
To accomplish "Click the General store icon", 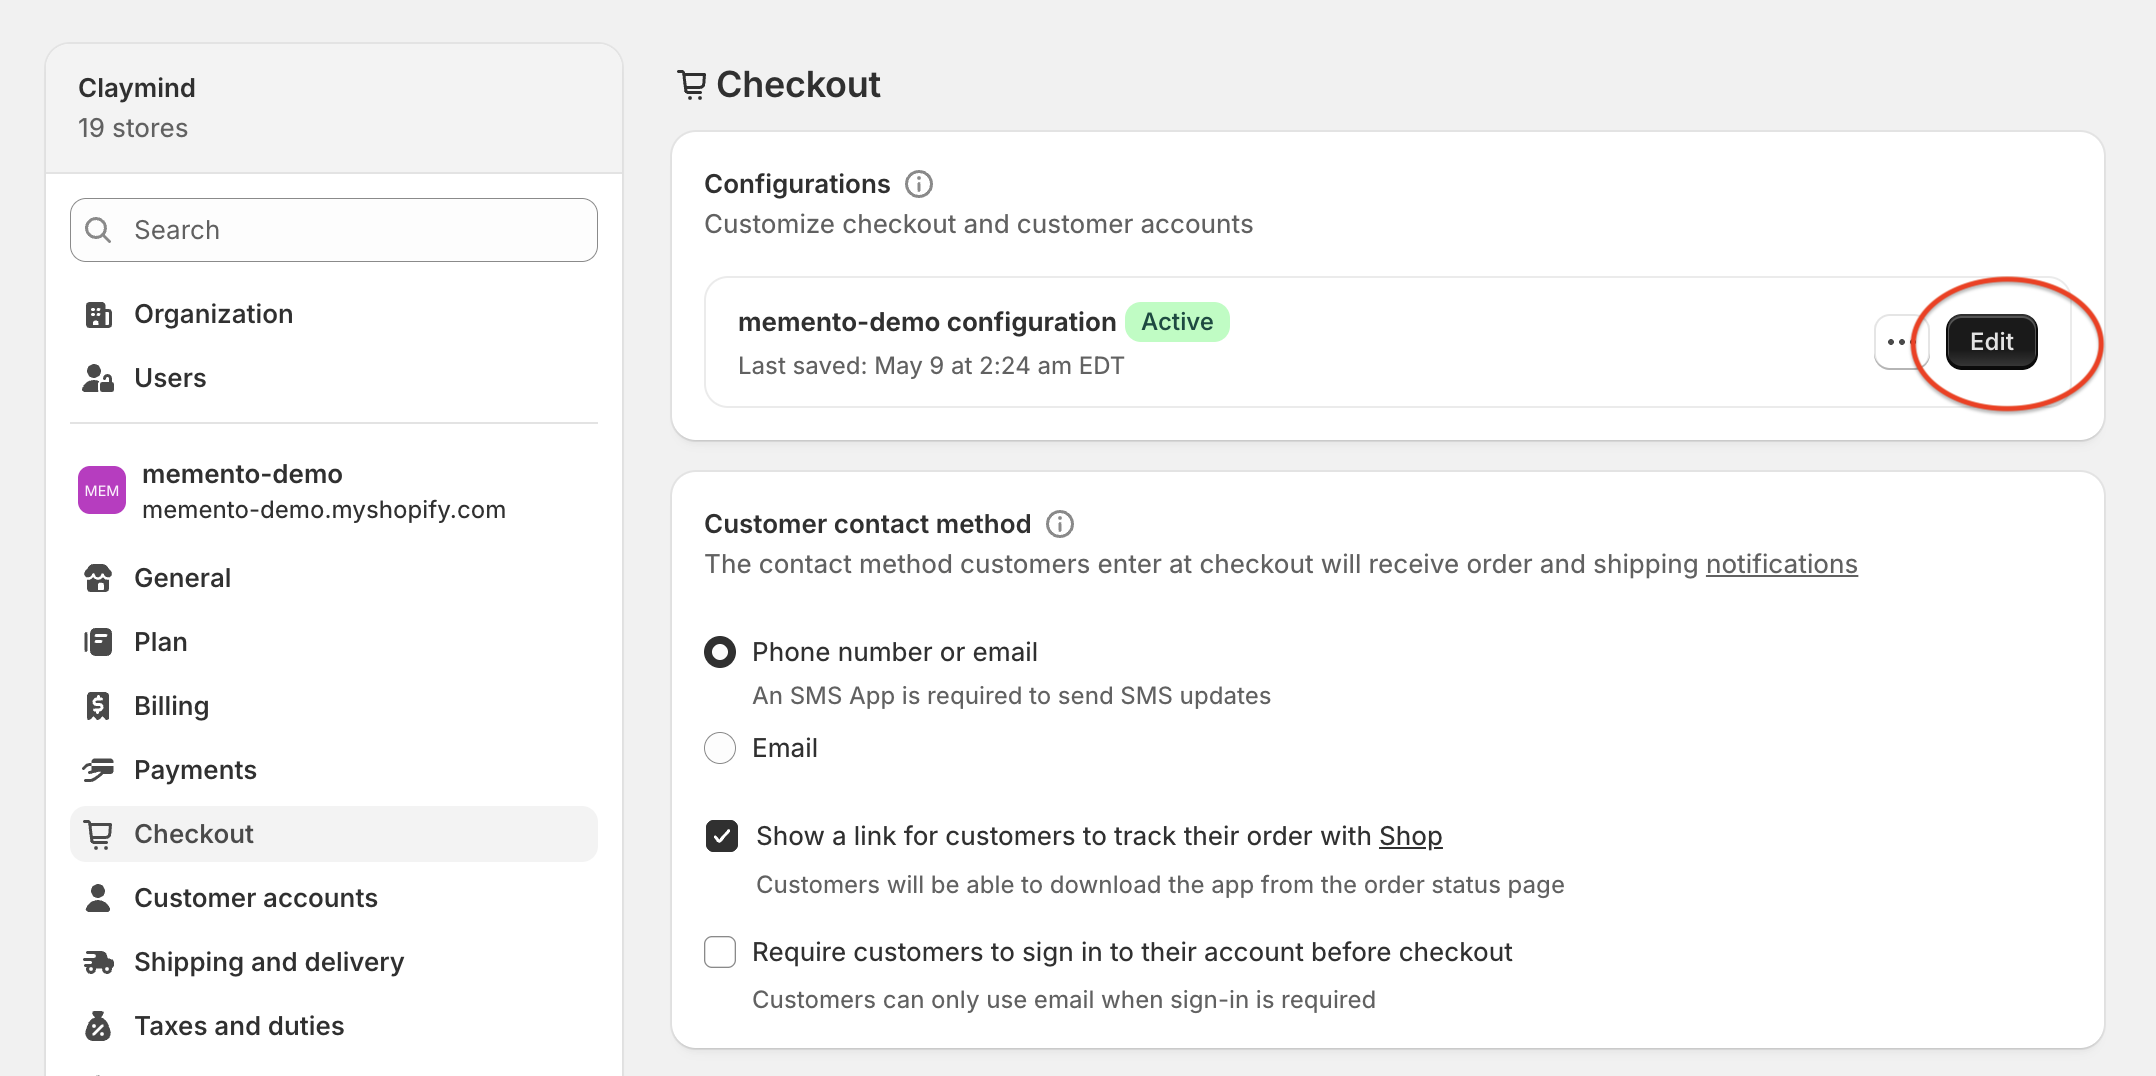I will click(98, 579).
